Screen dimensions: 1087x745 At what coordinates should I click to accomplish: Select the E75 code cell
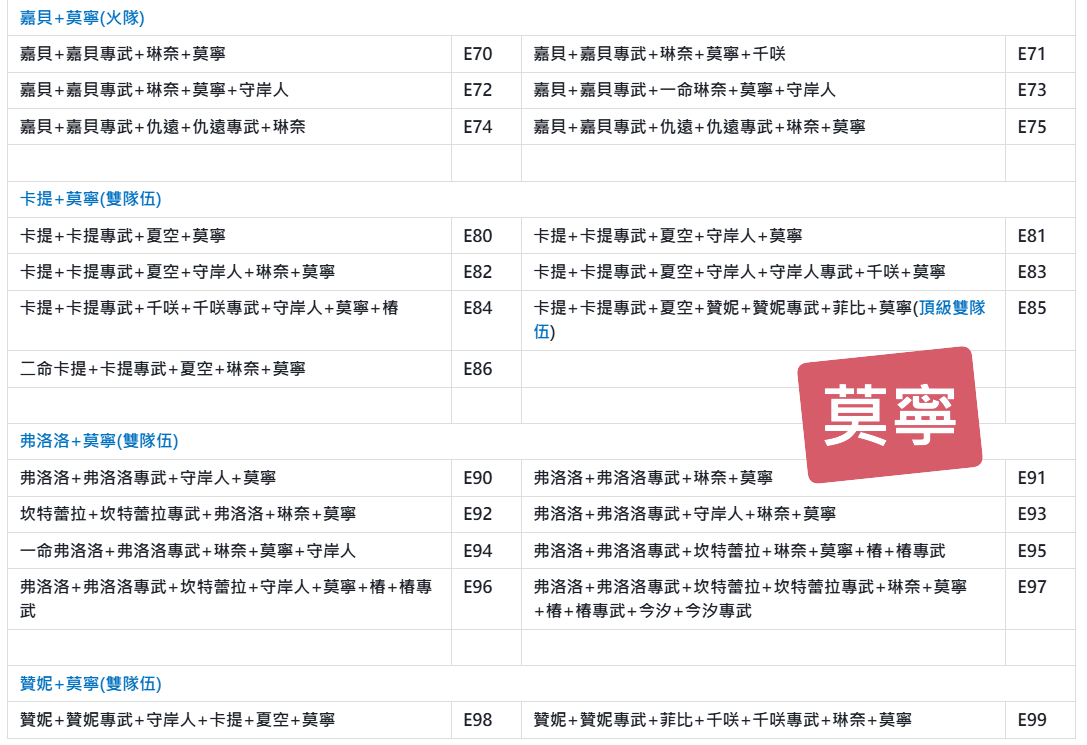click(x=1031, y=127)
